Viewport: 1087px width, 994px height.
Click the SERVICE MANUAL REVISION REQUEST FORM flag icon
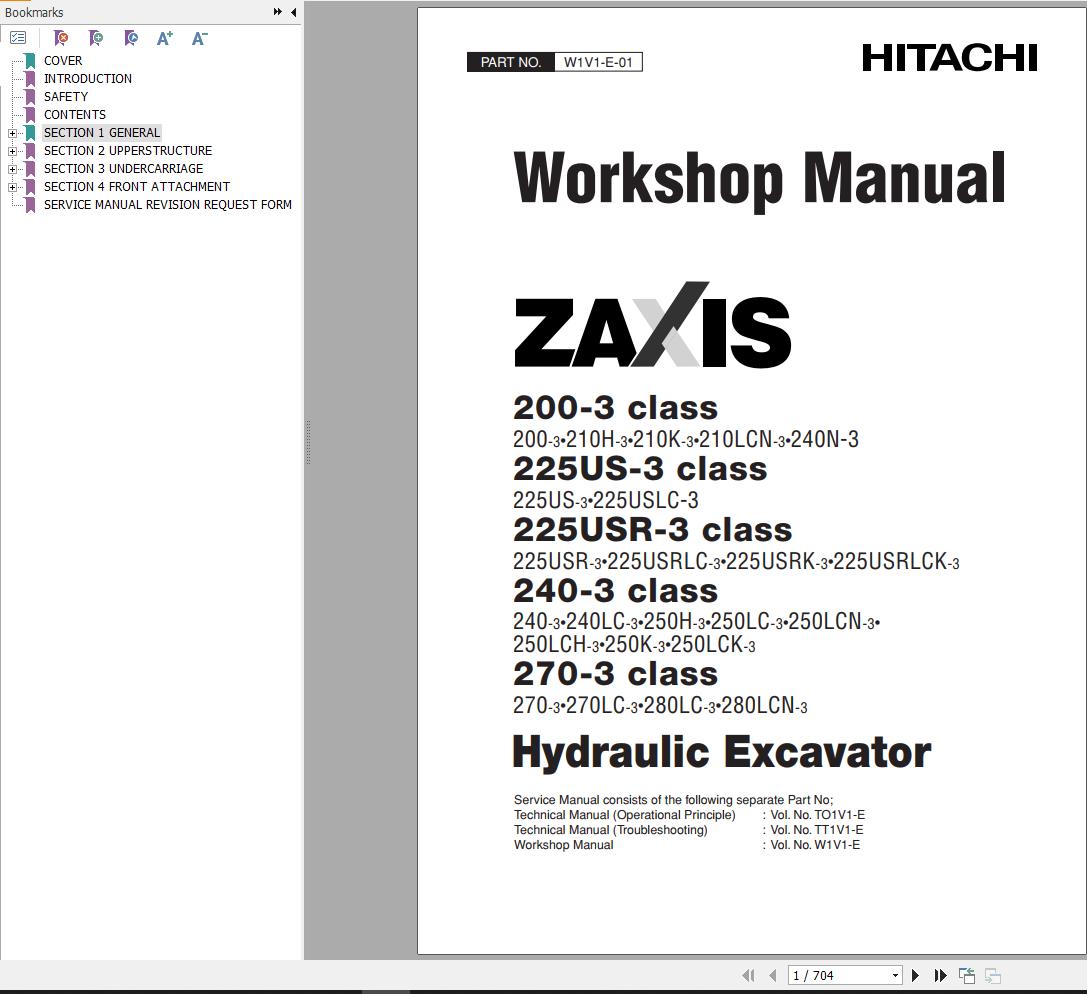(30, 205)
